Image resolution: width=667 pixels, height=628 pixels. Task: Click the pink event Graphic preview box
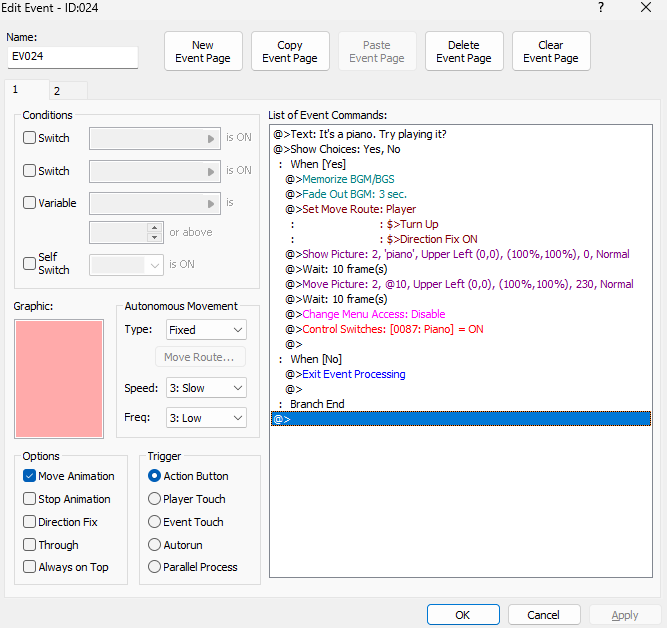(59, 379)
